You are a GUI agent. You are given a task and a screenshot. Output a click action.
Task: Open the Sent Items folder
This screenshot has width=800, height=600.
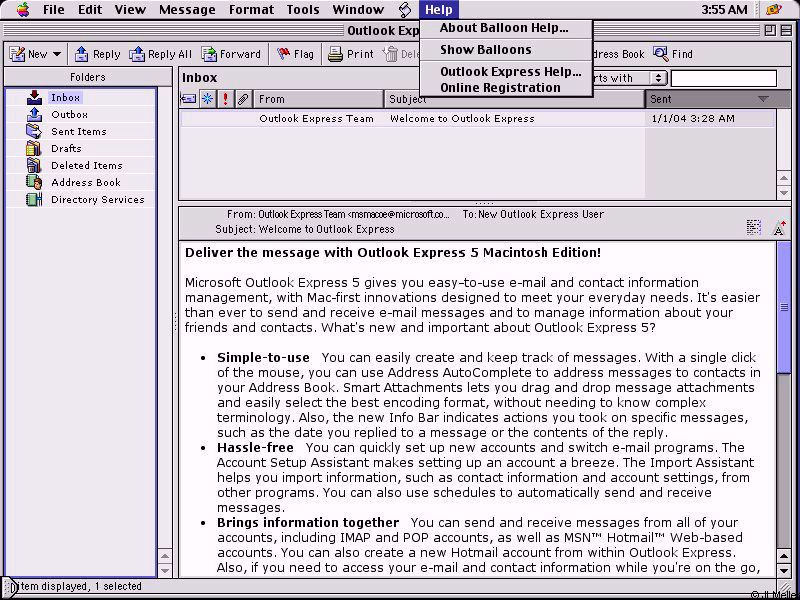pos(79,132)
